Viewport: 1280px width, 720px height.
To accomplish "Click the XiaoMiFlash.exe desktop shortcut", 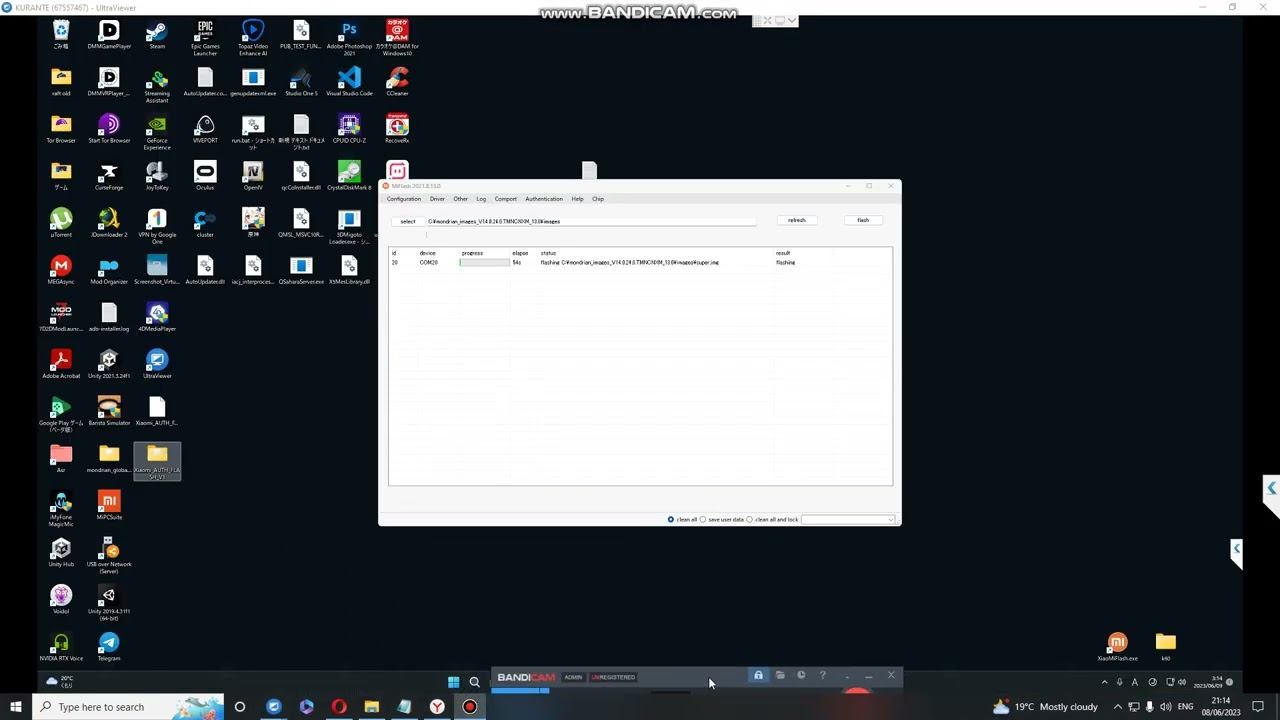I will click(x=1117, y=646).
